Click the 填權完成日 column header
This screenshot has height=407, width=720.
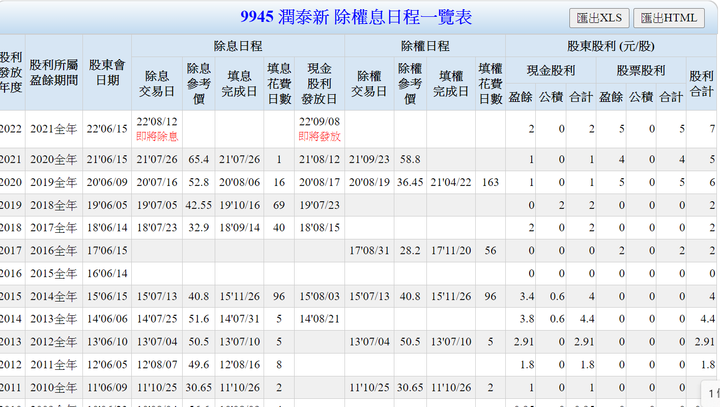[451, 84]
